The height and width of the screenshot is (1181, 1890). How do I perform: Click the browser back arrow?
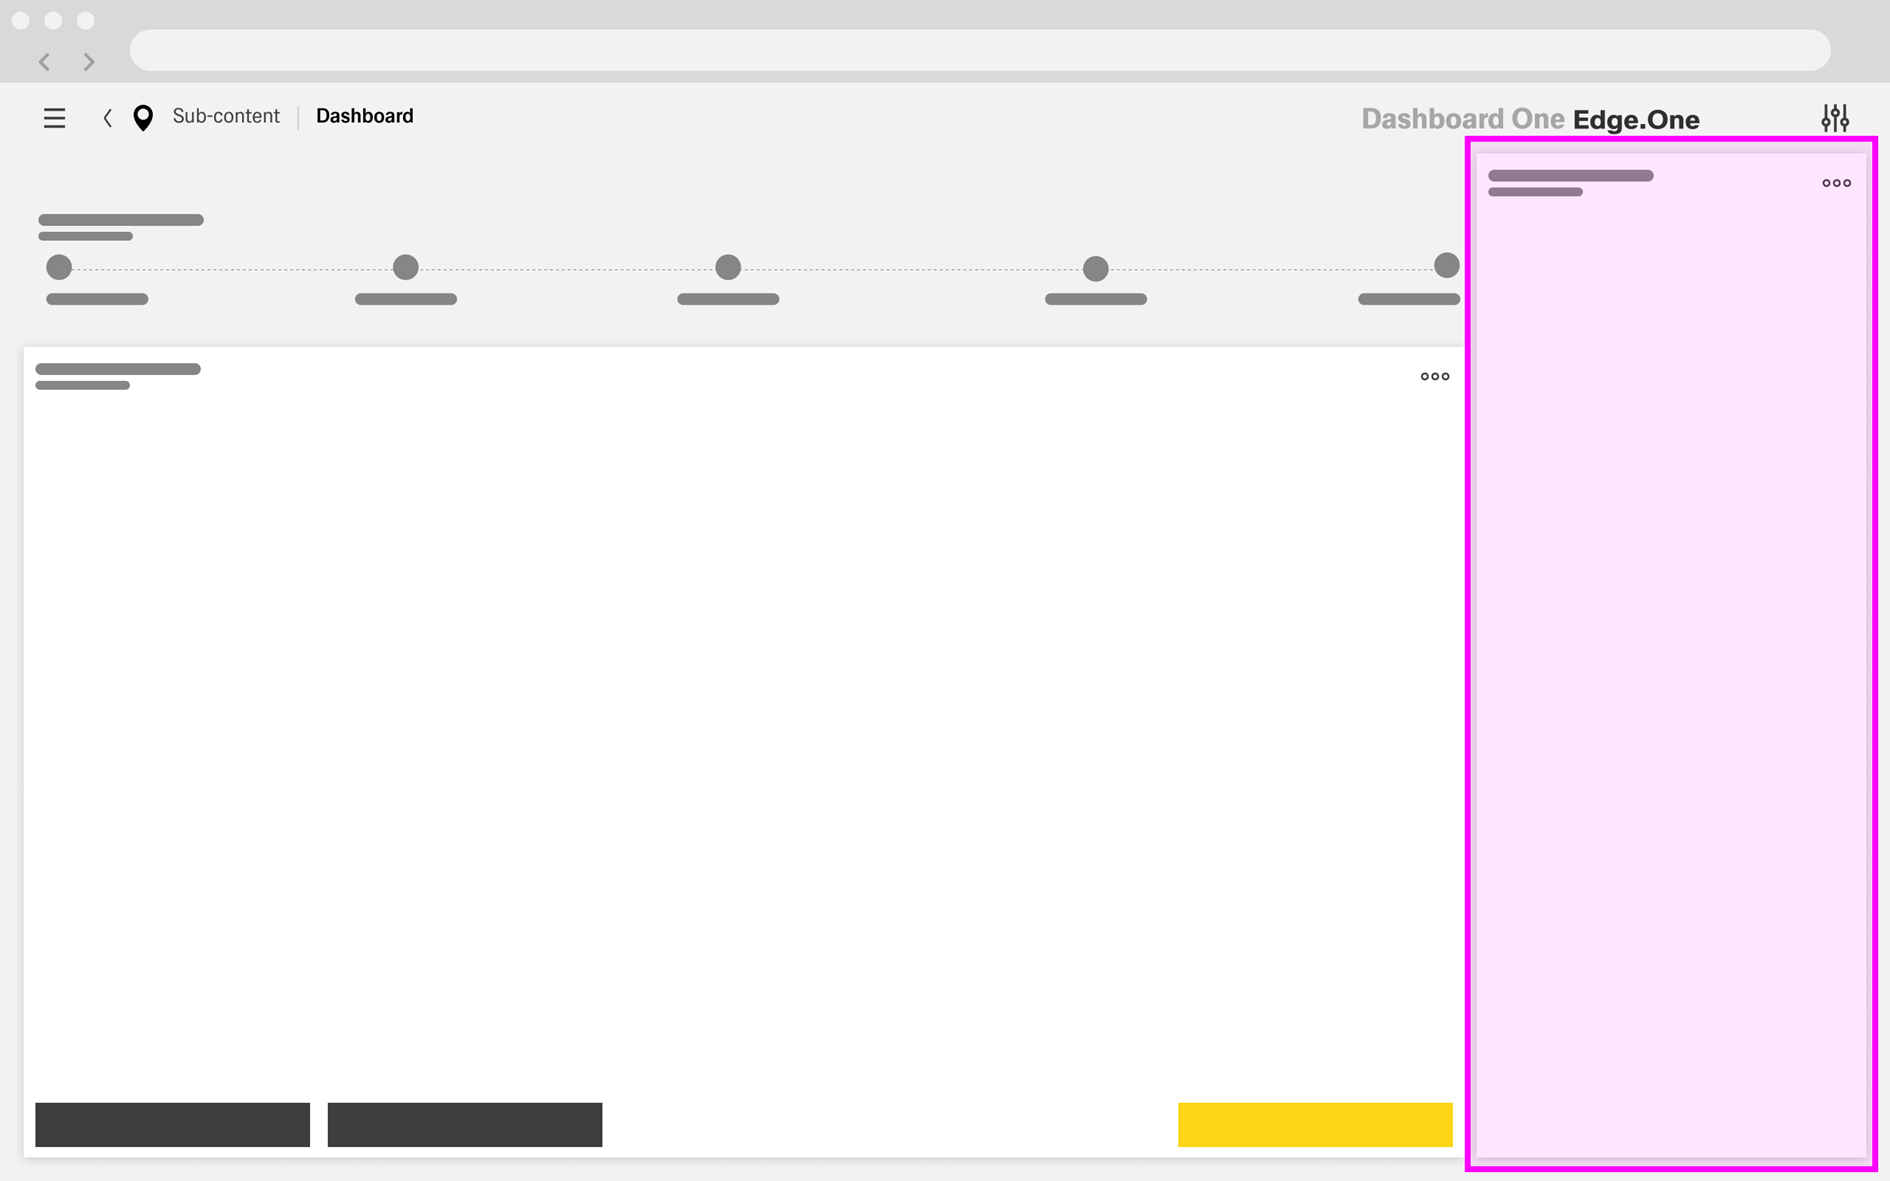click(45, 62)
